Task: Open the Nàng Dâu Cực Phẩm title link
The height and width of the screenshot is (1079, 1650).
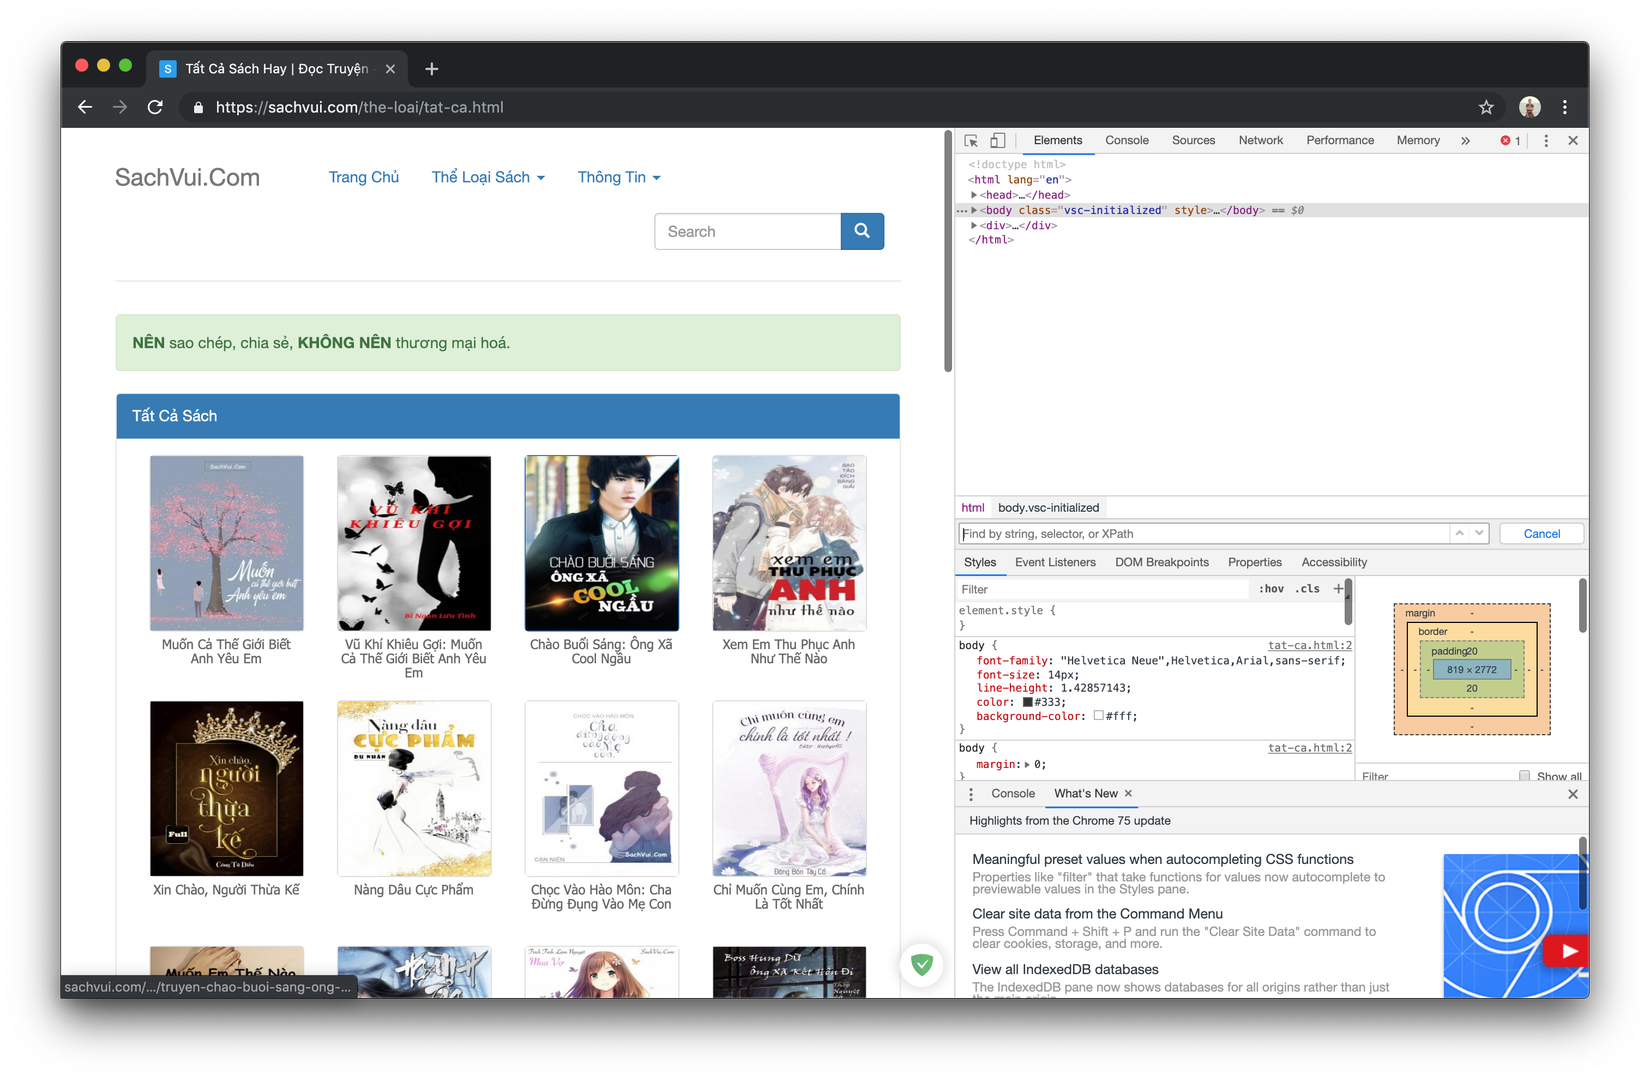Action: [x=414, y=890]
